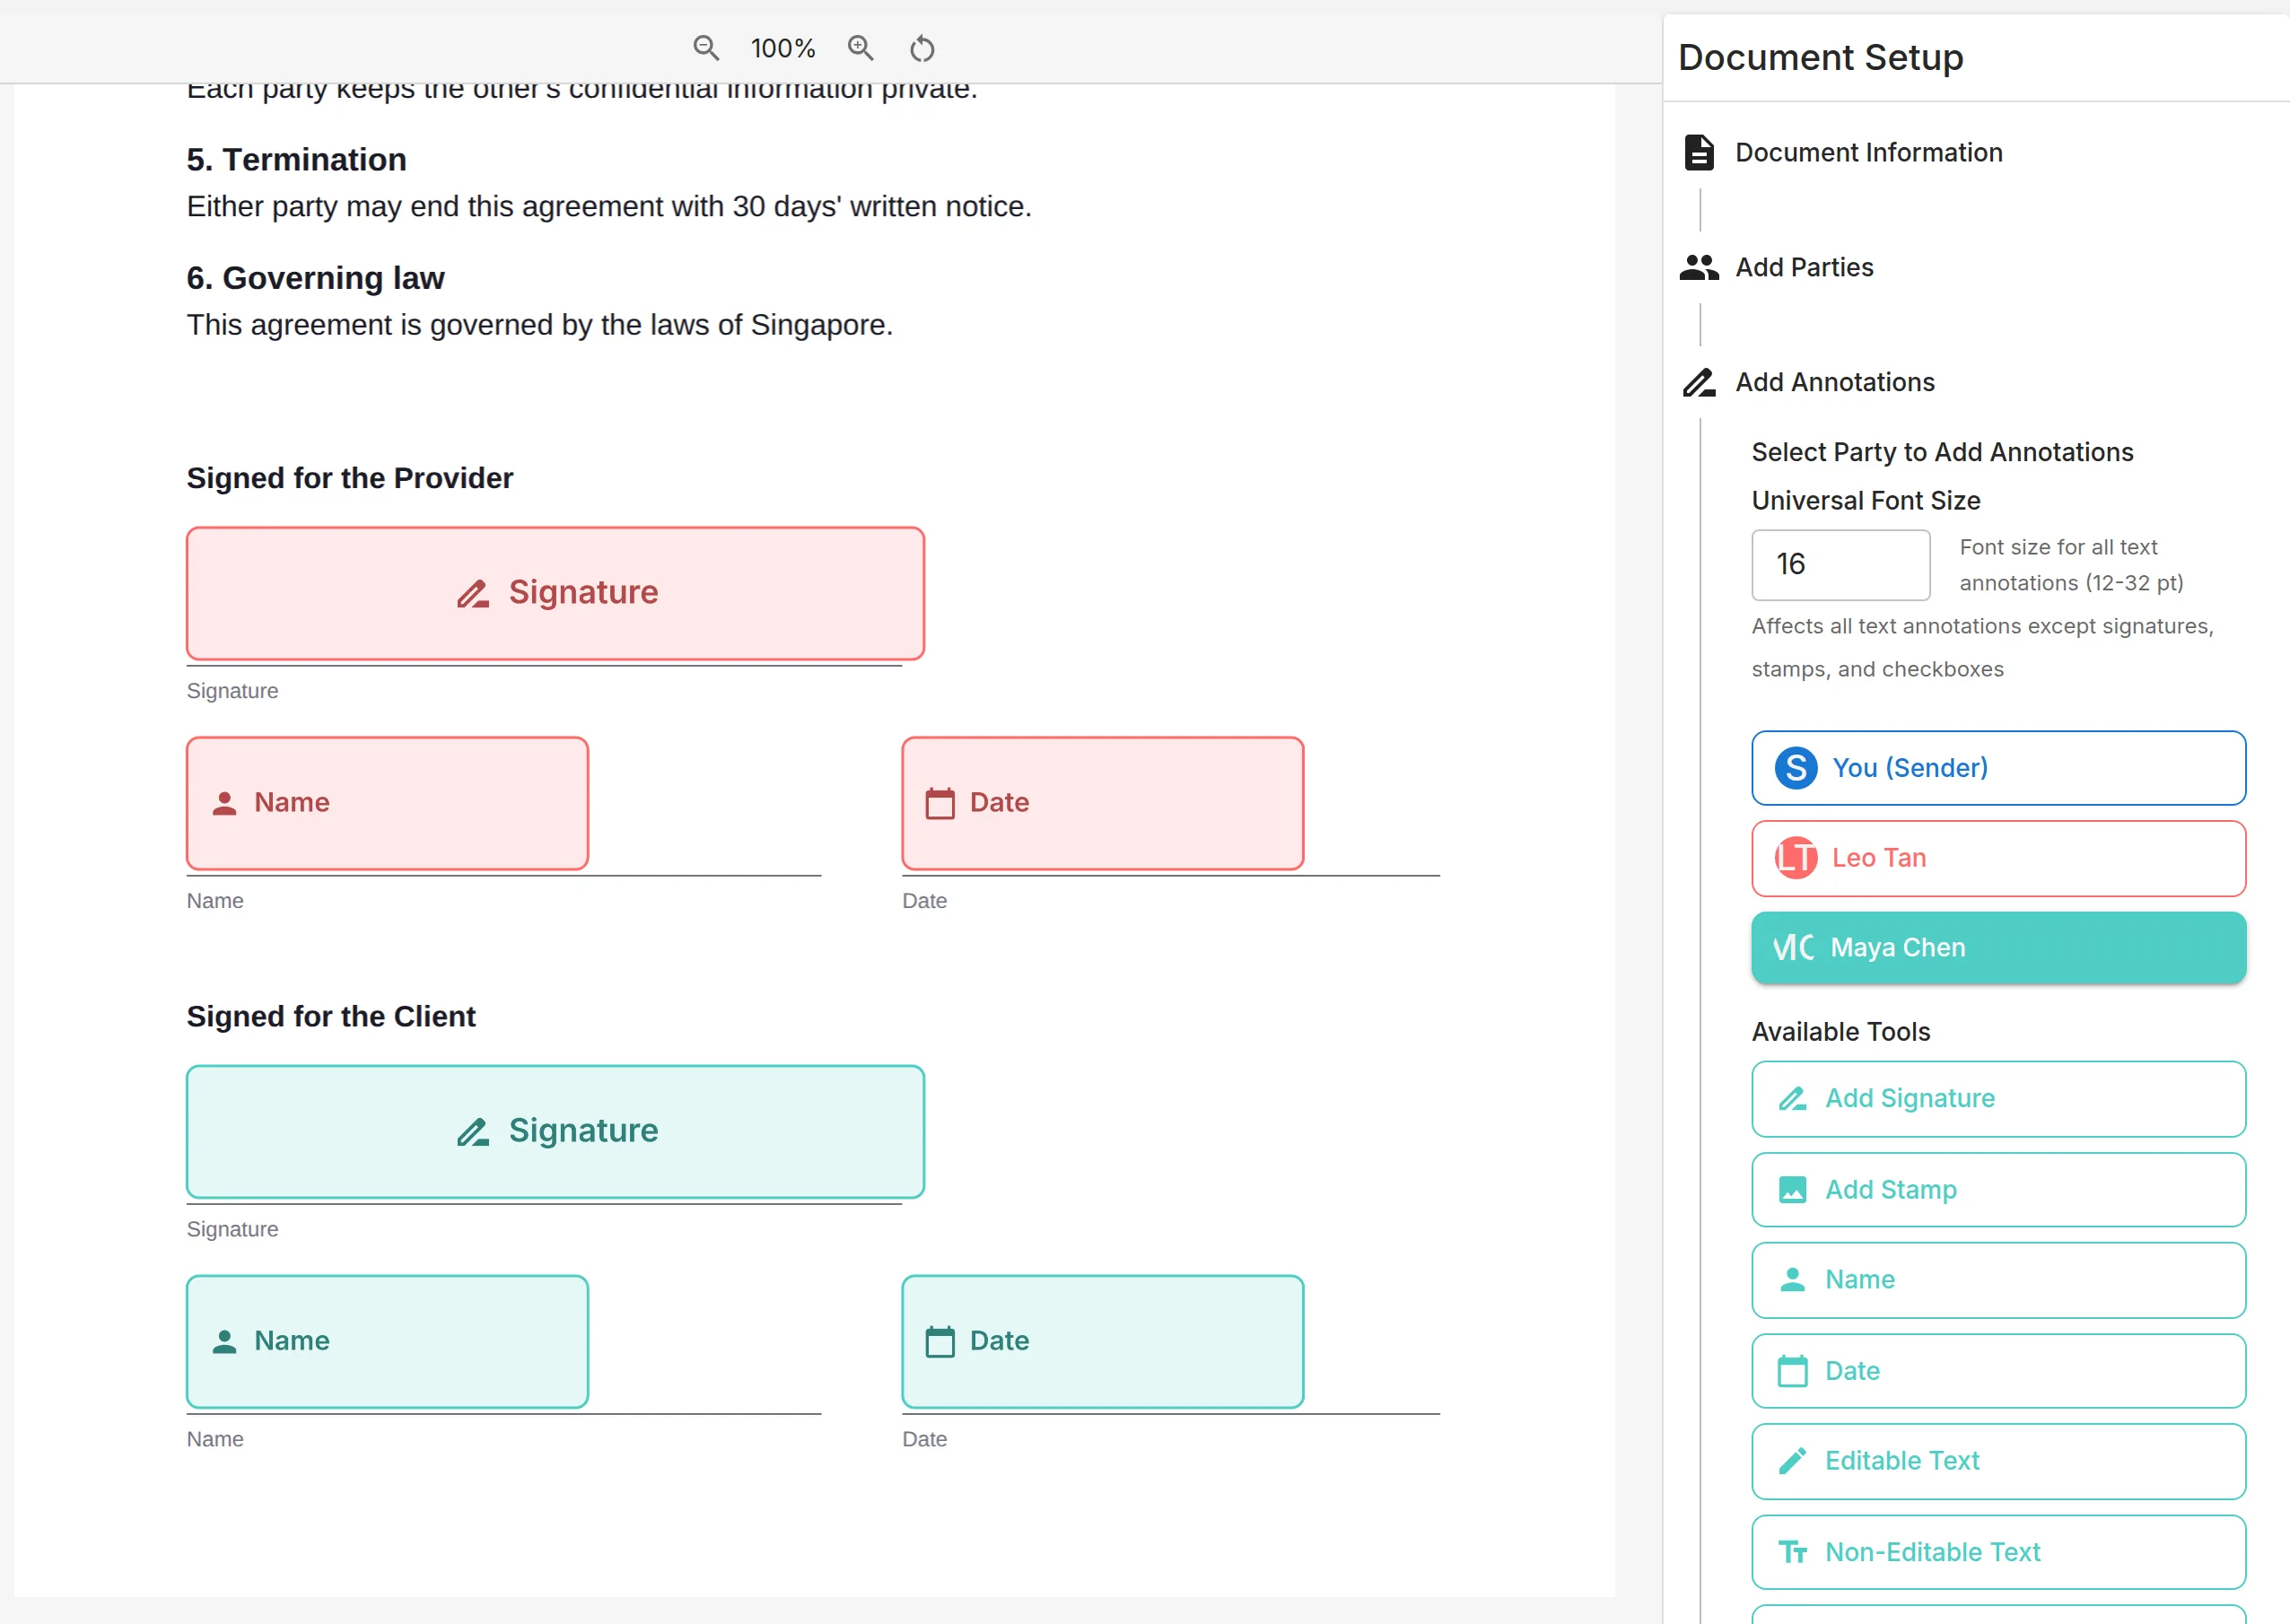The width and height of the screenshot is (2290, 1624).
Task: Choose the Name tool in Available Tools
Action: (x=1998, y=1280)
